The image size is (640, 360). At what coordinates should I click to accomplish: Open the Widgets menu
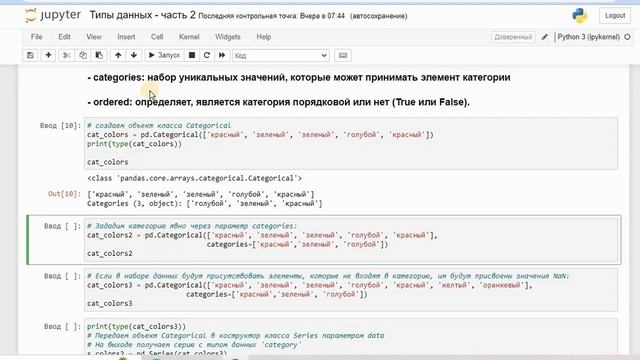(228, 37)
